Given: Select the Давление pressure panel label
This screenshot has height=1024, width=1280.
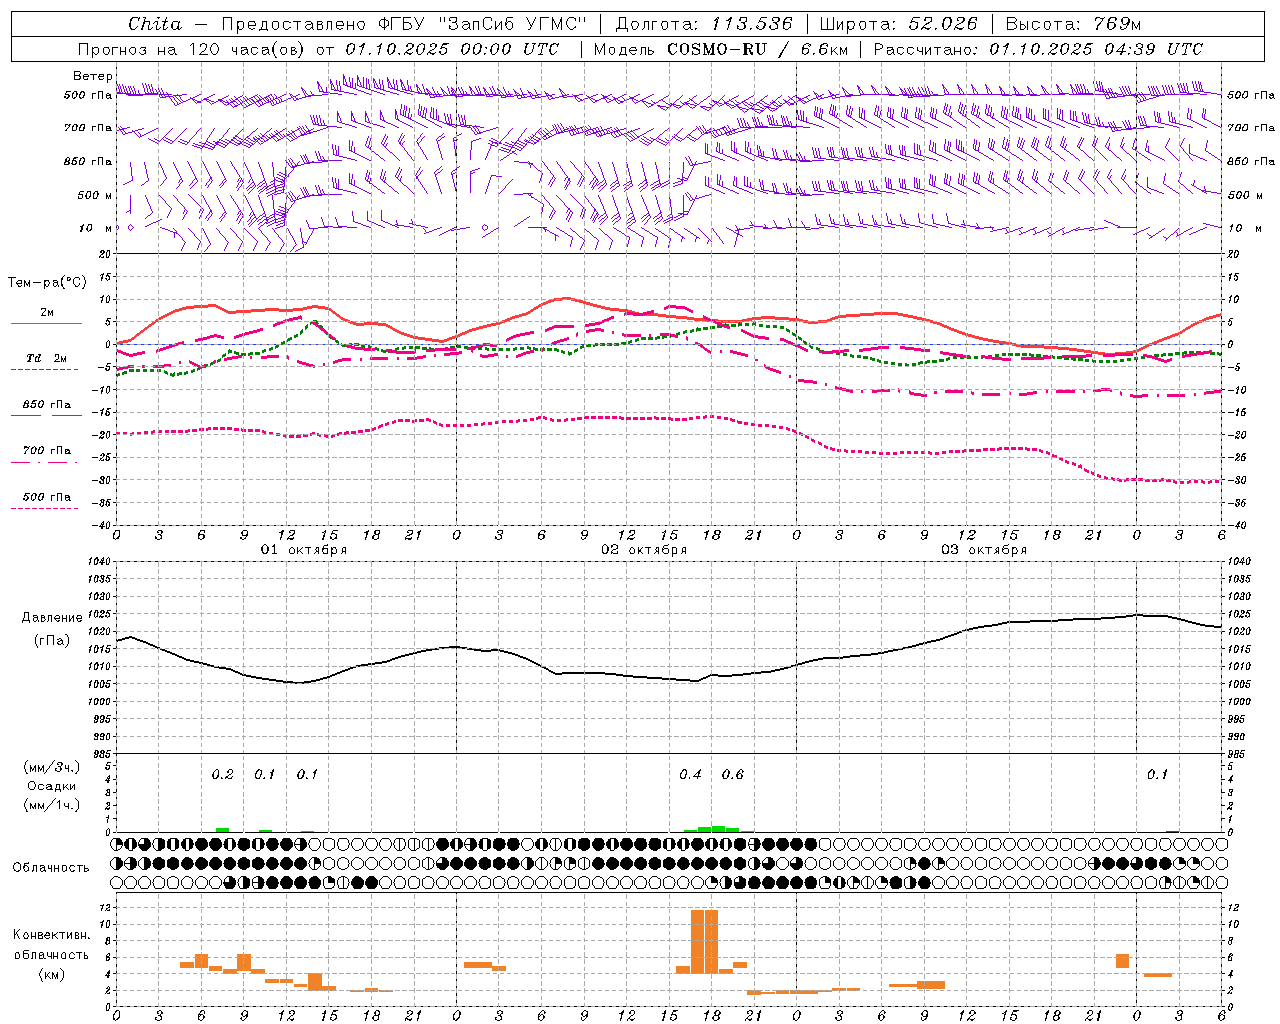Looking at the screenshot, I should coord(52,618).
